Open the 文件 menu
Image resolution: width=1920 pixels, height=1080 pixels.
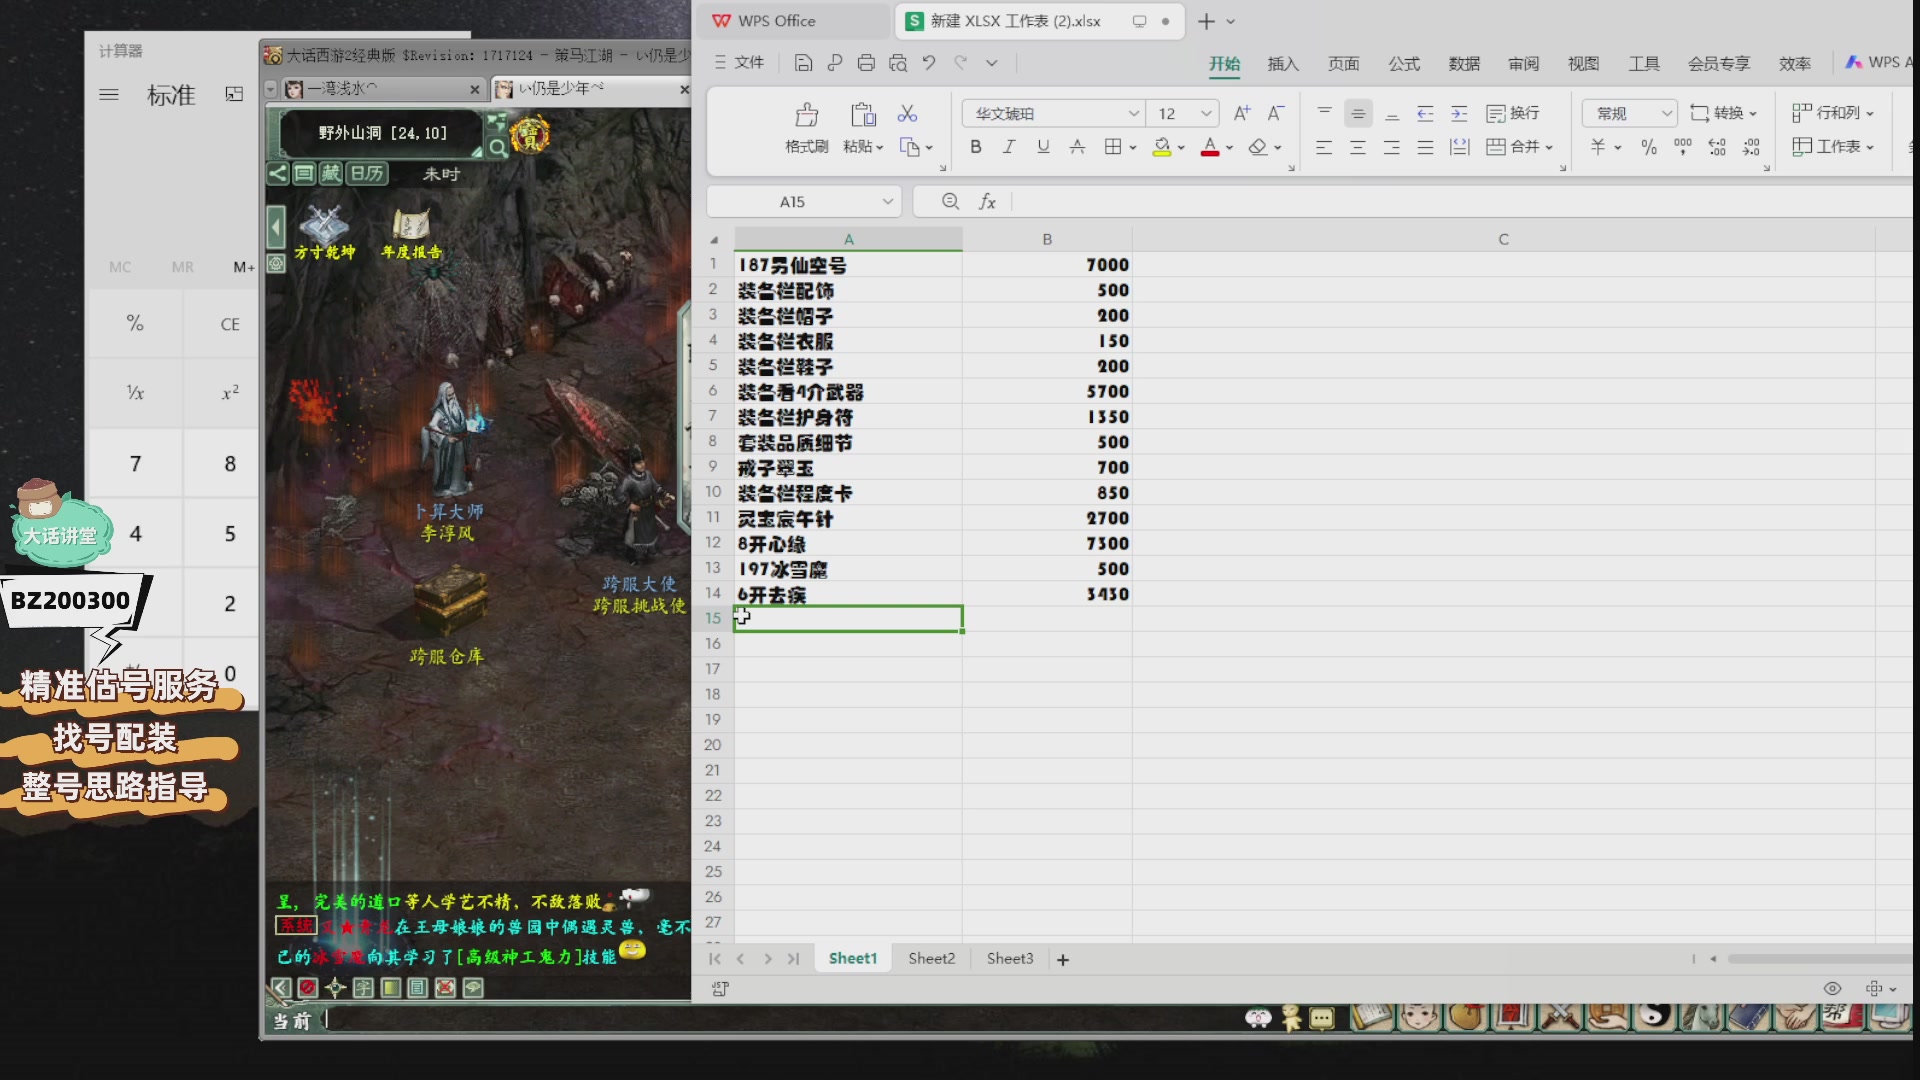739,63
